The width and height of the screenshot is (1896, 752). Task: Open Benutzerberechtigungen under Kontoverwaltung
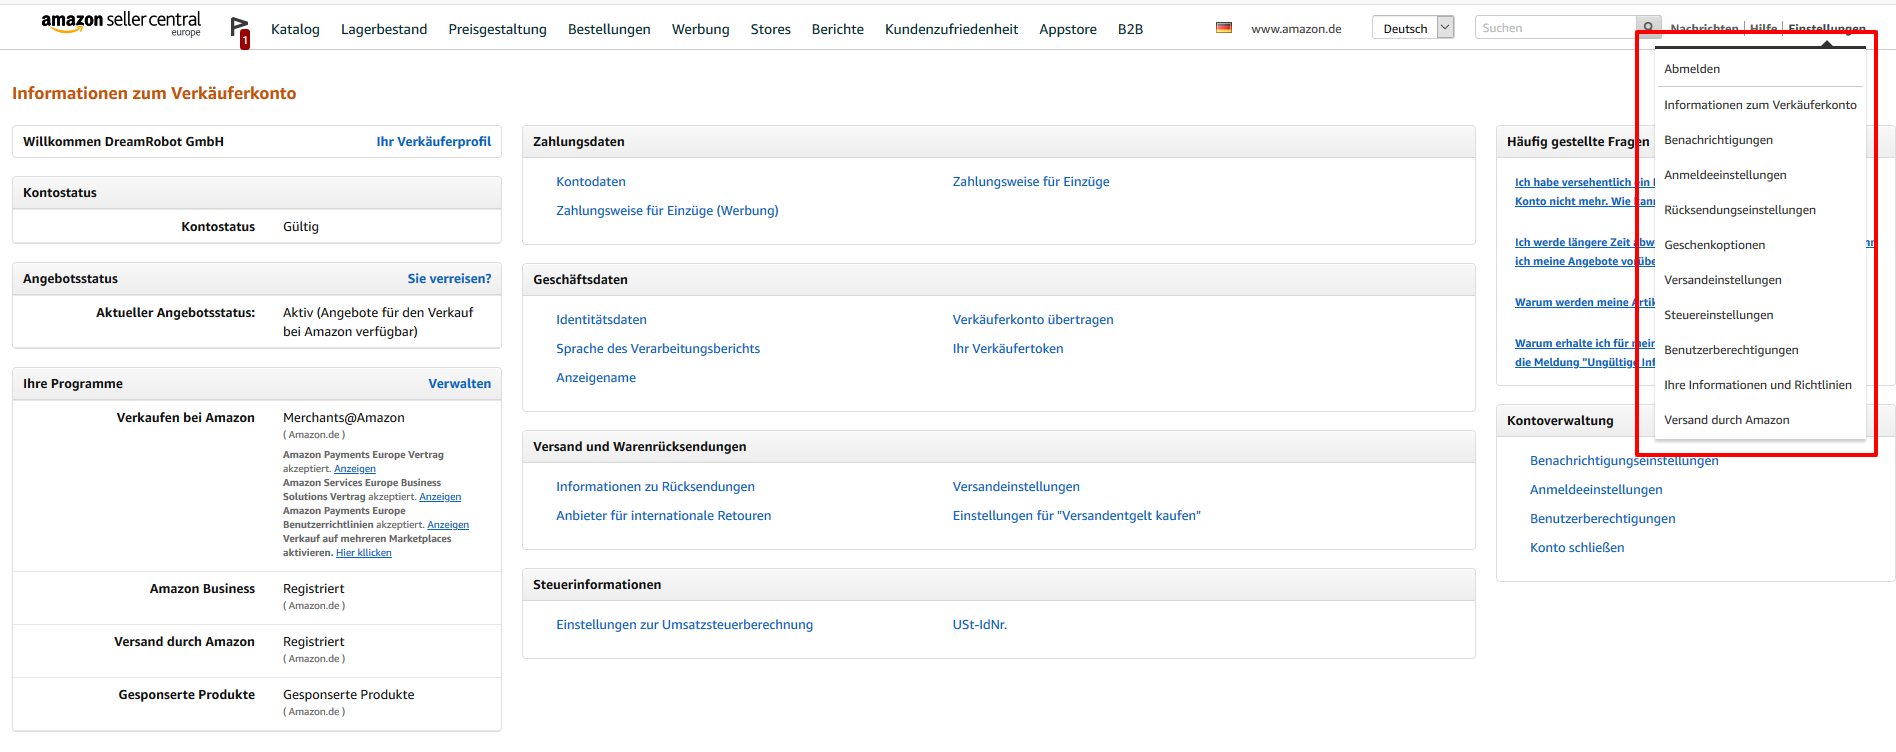tap(1602, 519)
